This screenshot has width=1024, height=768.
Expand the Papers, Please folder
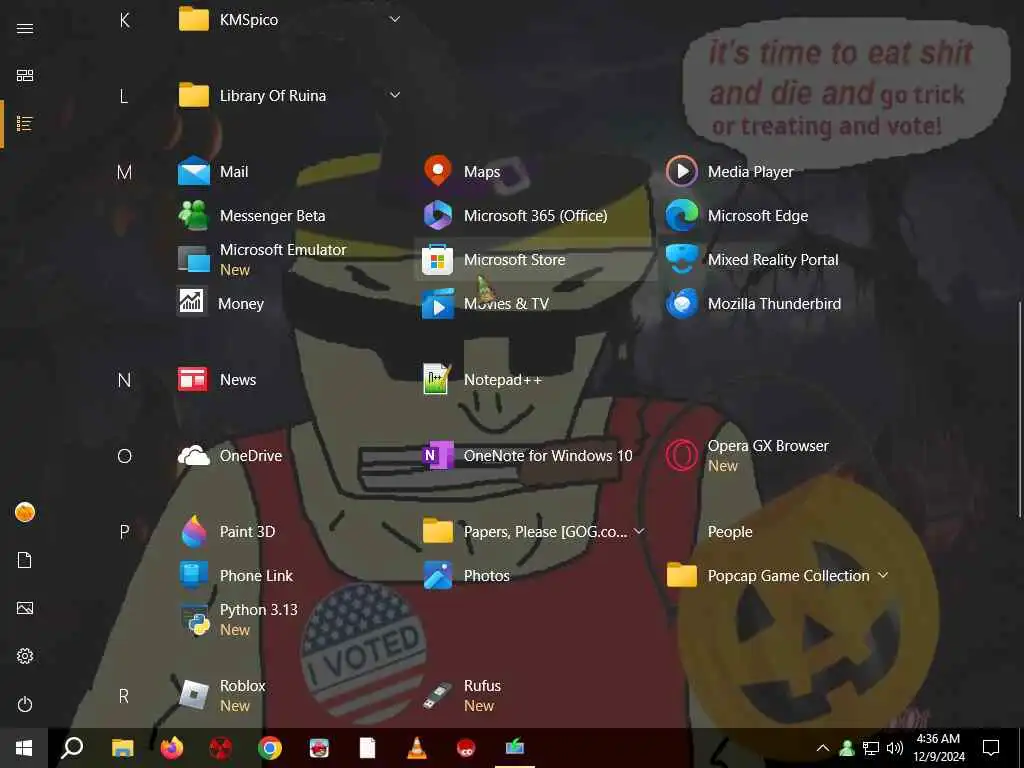[639, 532]
